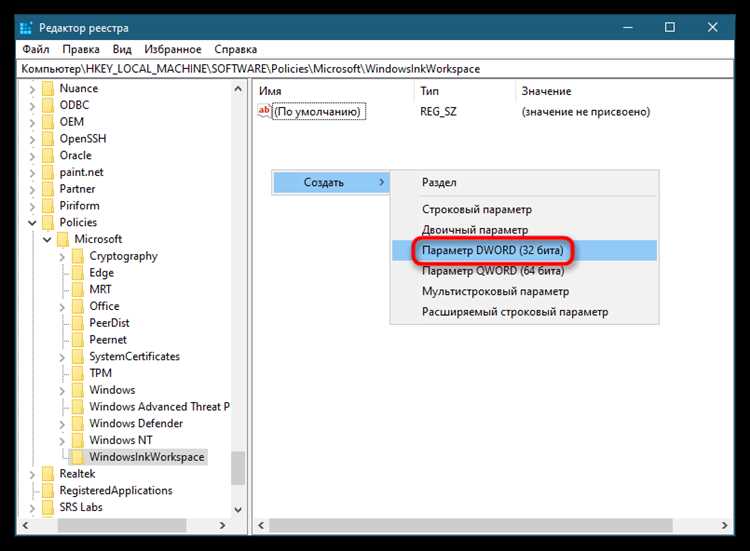Collapse the Microsoft tree node

(x=47, y=240)
